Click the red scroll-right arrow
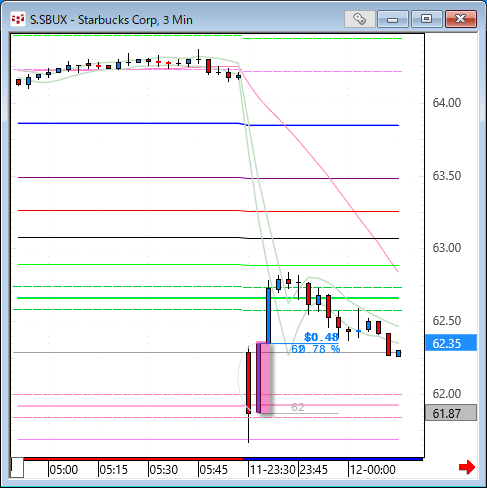Image resolution: width=487 pixels, height=488 pixels. coord(466,467)
